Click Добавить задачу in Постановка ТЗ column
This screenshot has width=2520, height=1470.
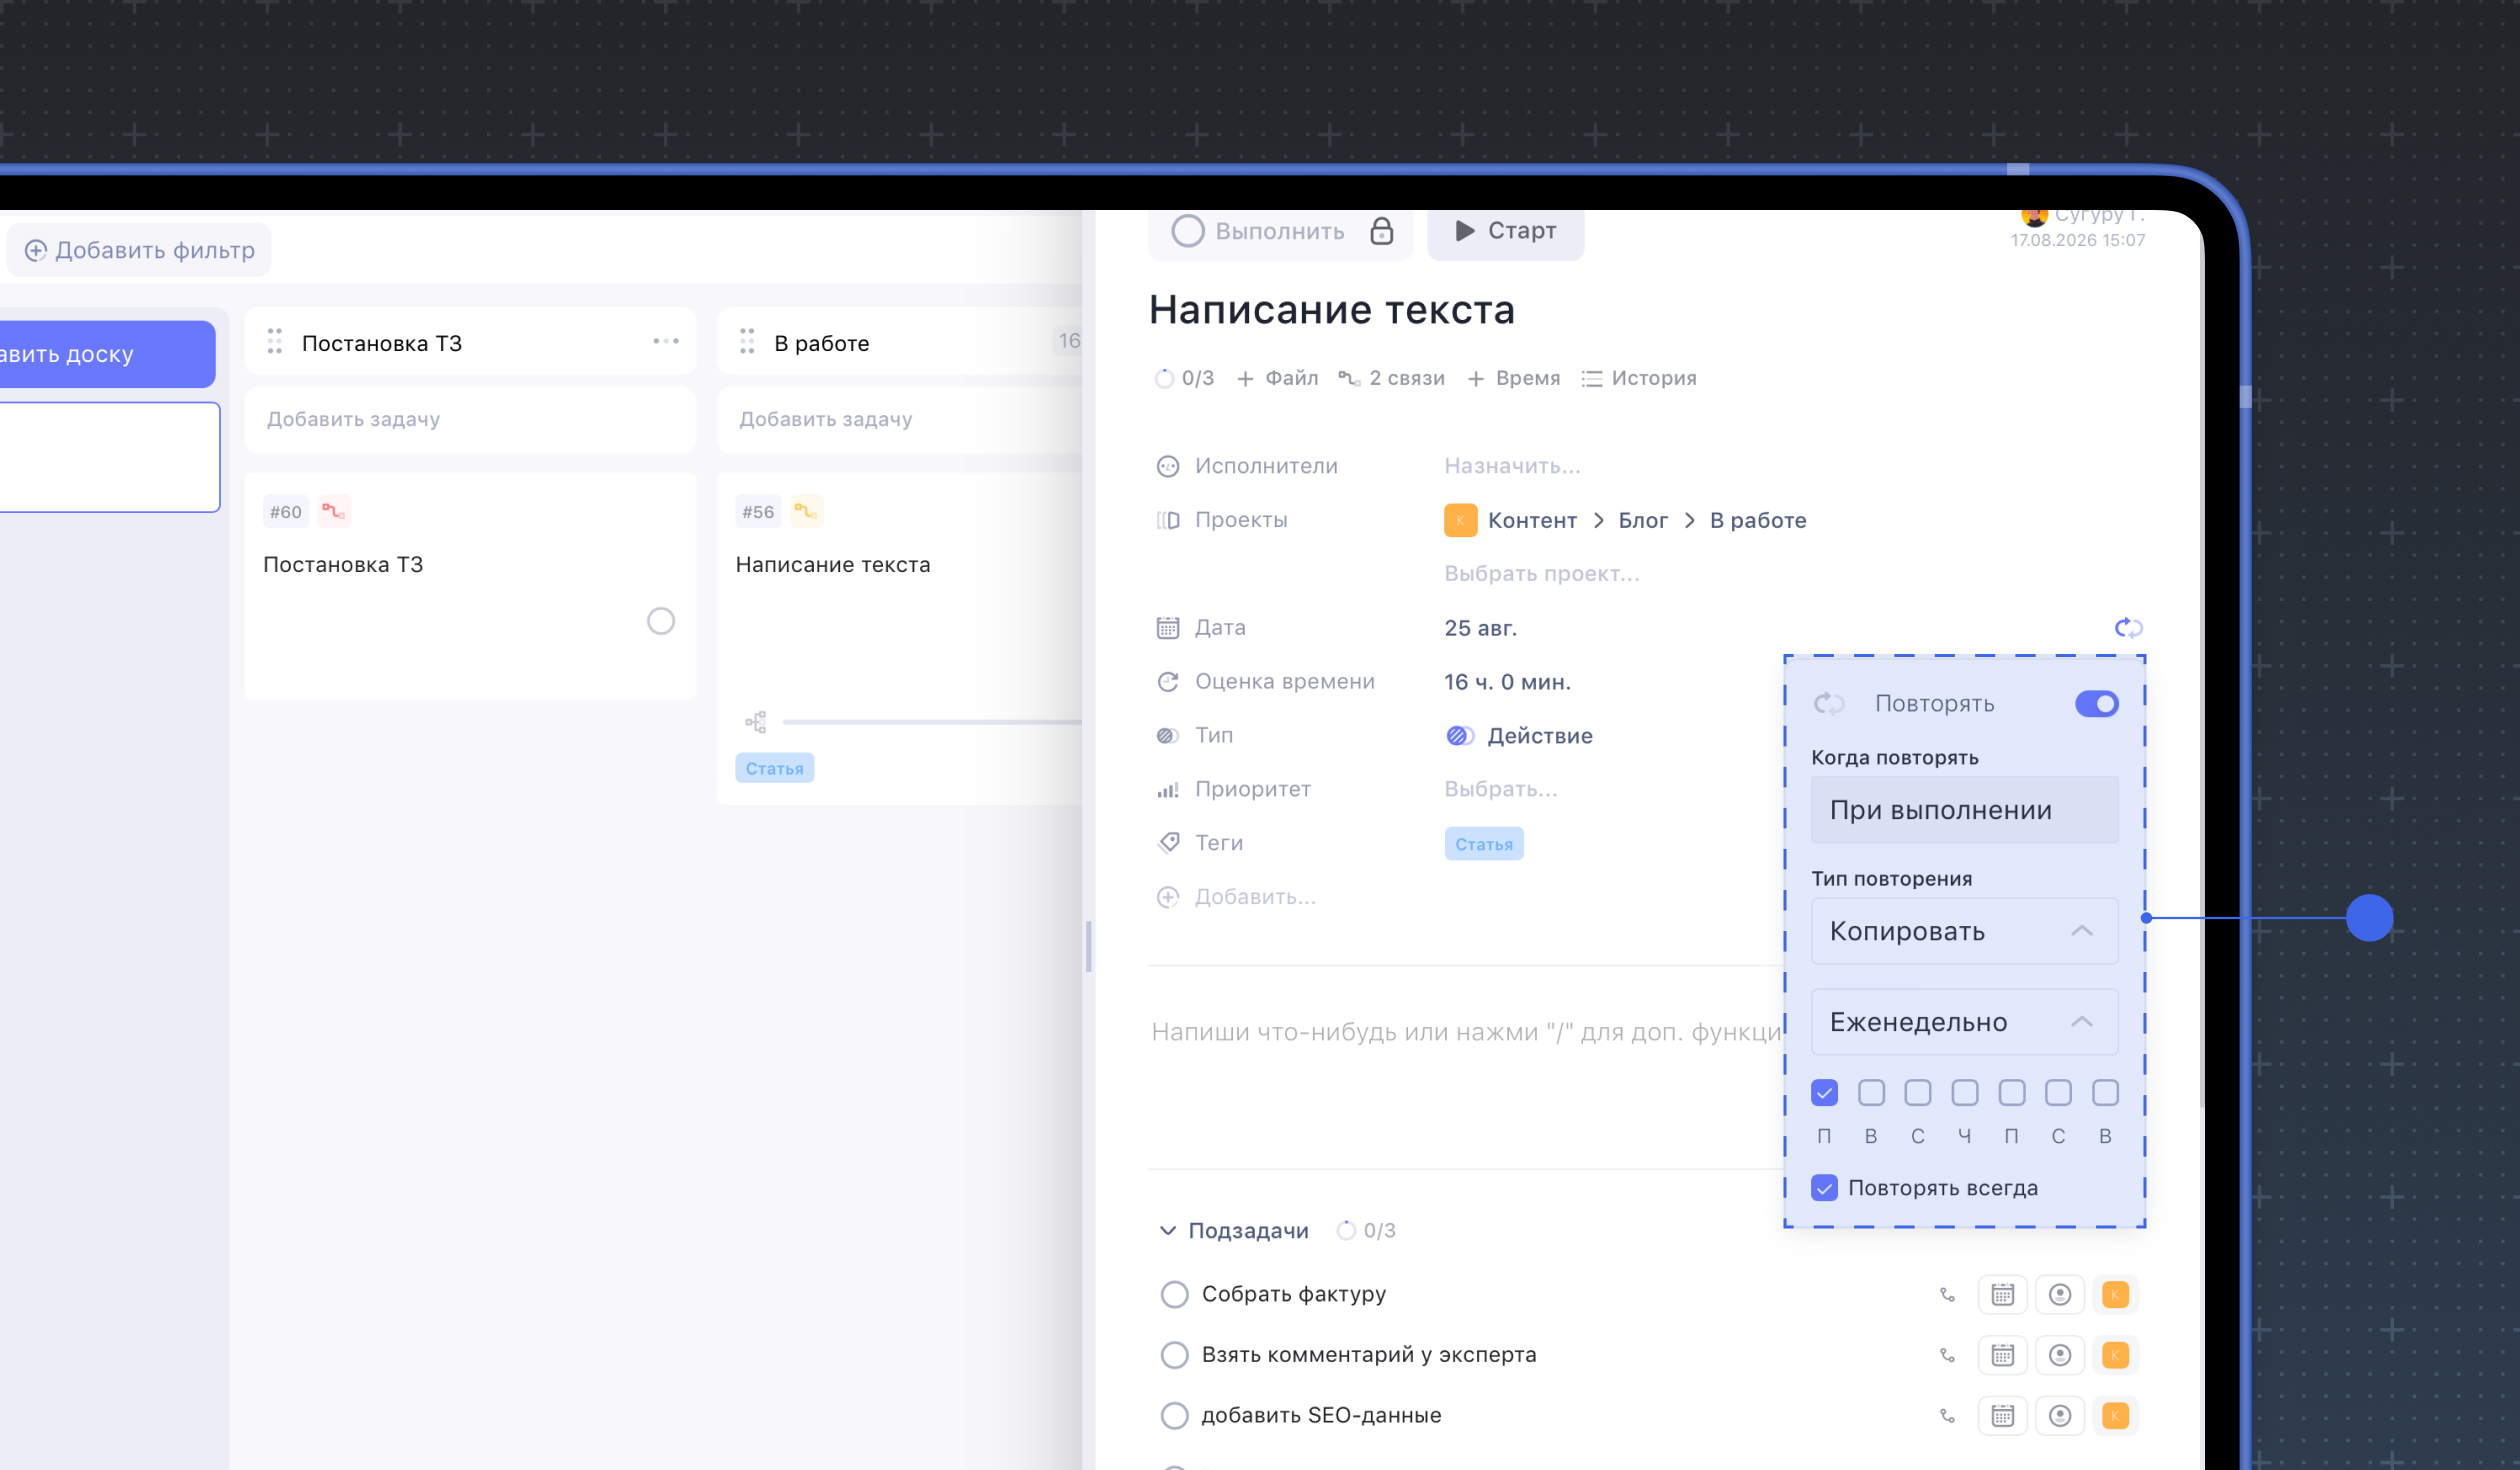point(471,420)
